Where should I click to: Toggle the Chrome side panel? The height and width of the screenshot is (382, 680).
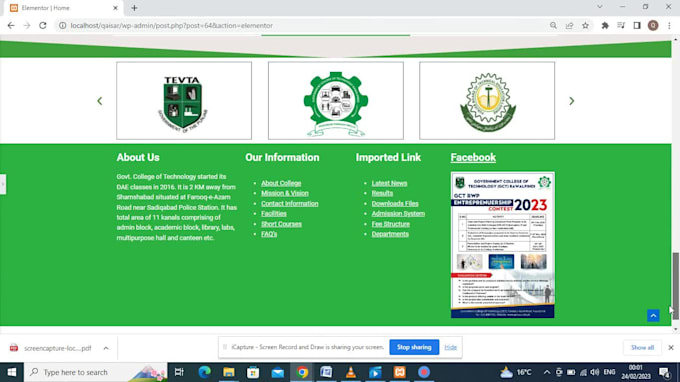point(637,26)
